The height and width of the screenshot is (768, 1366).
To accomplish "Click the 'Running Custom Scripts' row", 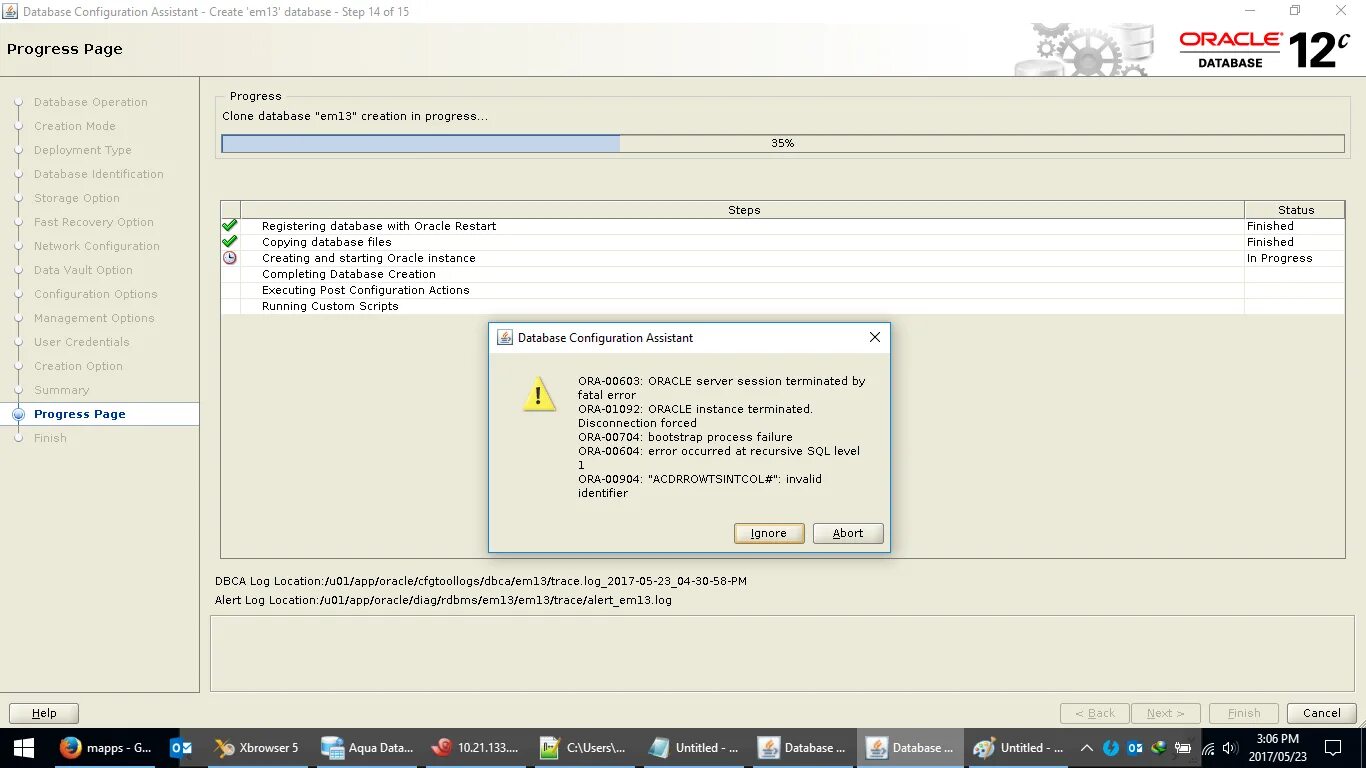I will (783, 306).
